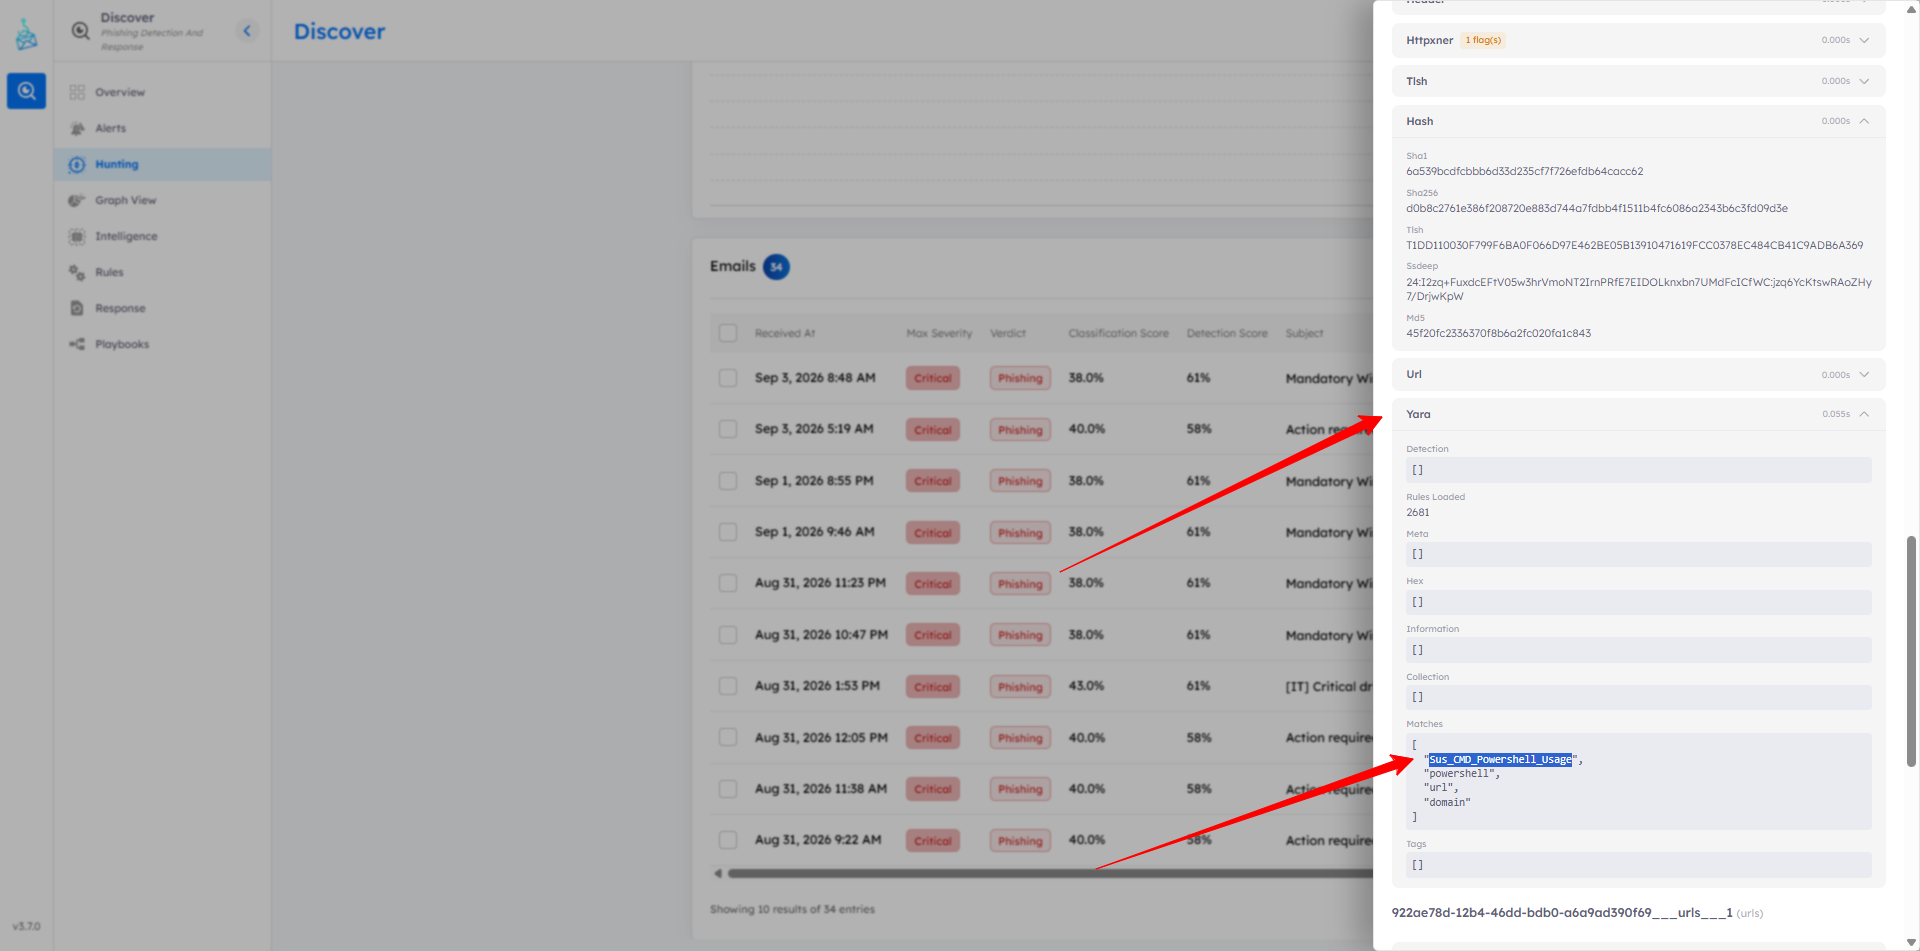Click the horizontal scroll left arrow under table

tap(717, 873)
